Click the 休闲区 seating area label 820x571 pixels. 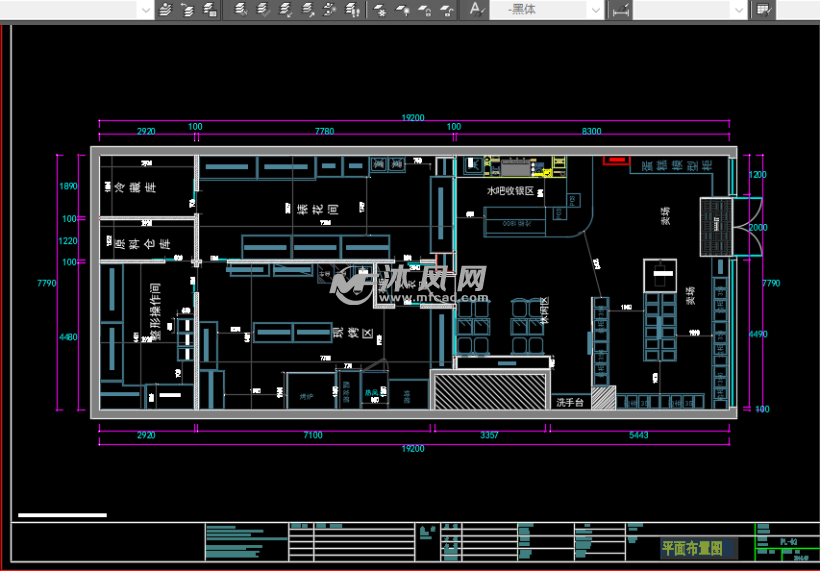click(544, 311)
